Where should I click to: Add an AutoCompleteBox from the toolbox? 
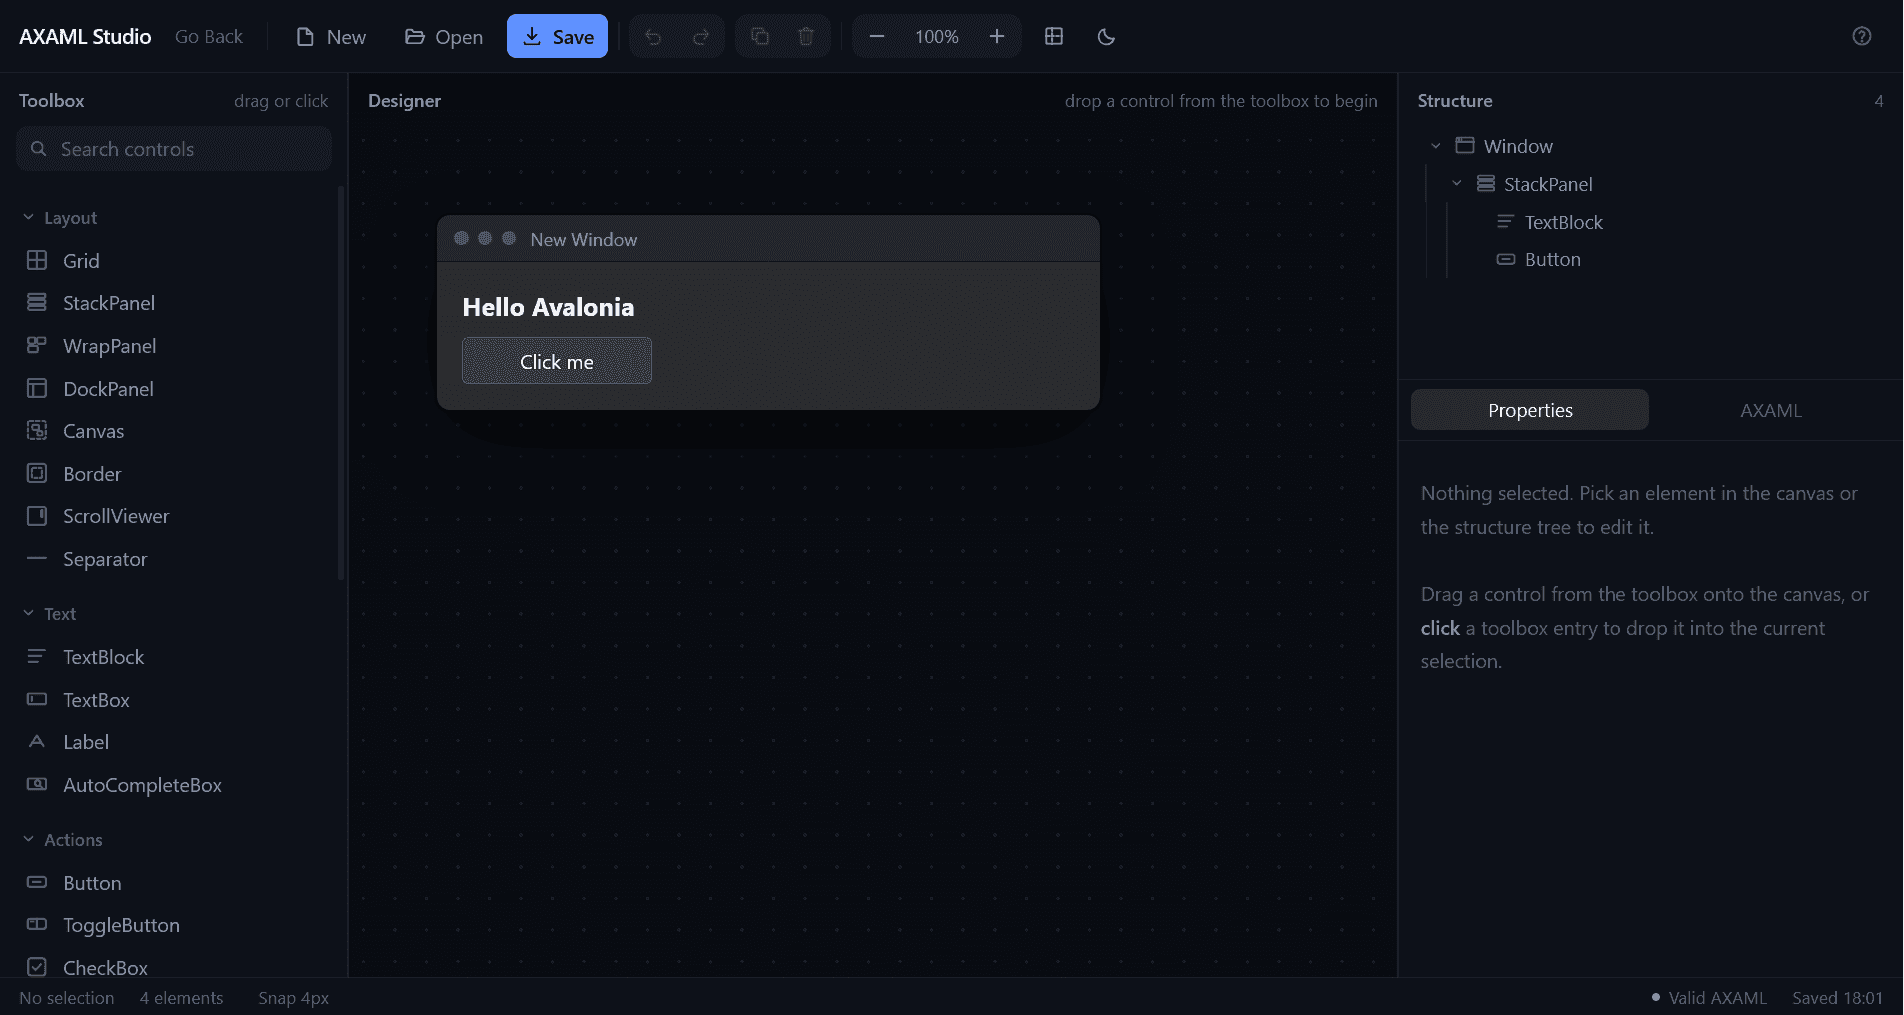point(174,785)
